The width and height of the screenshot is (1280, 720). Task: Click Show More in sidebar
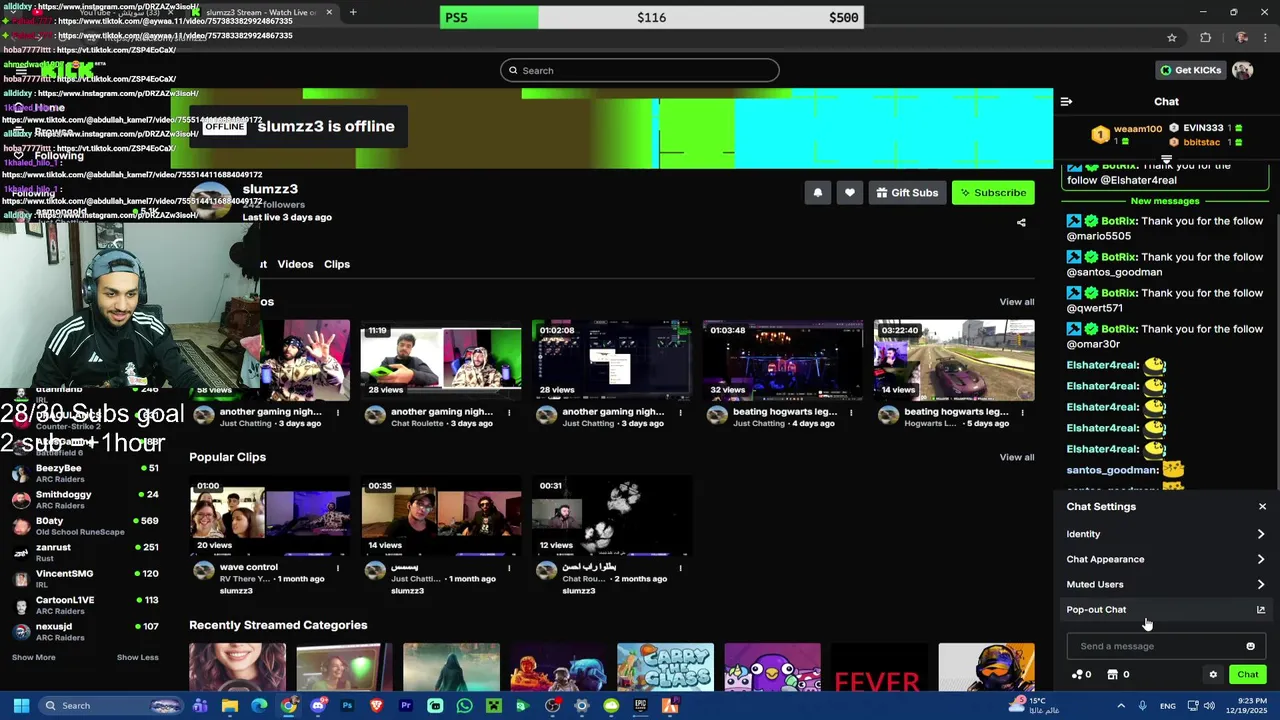click(33, 657)
